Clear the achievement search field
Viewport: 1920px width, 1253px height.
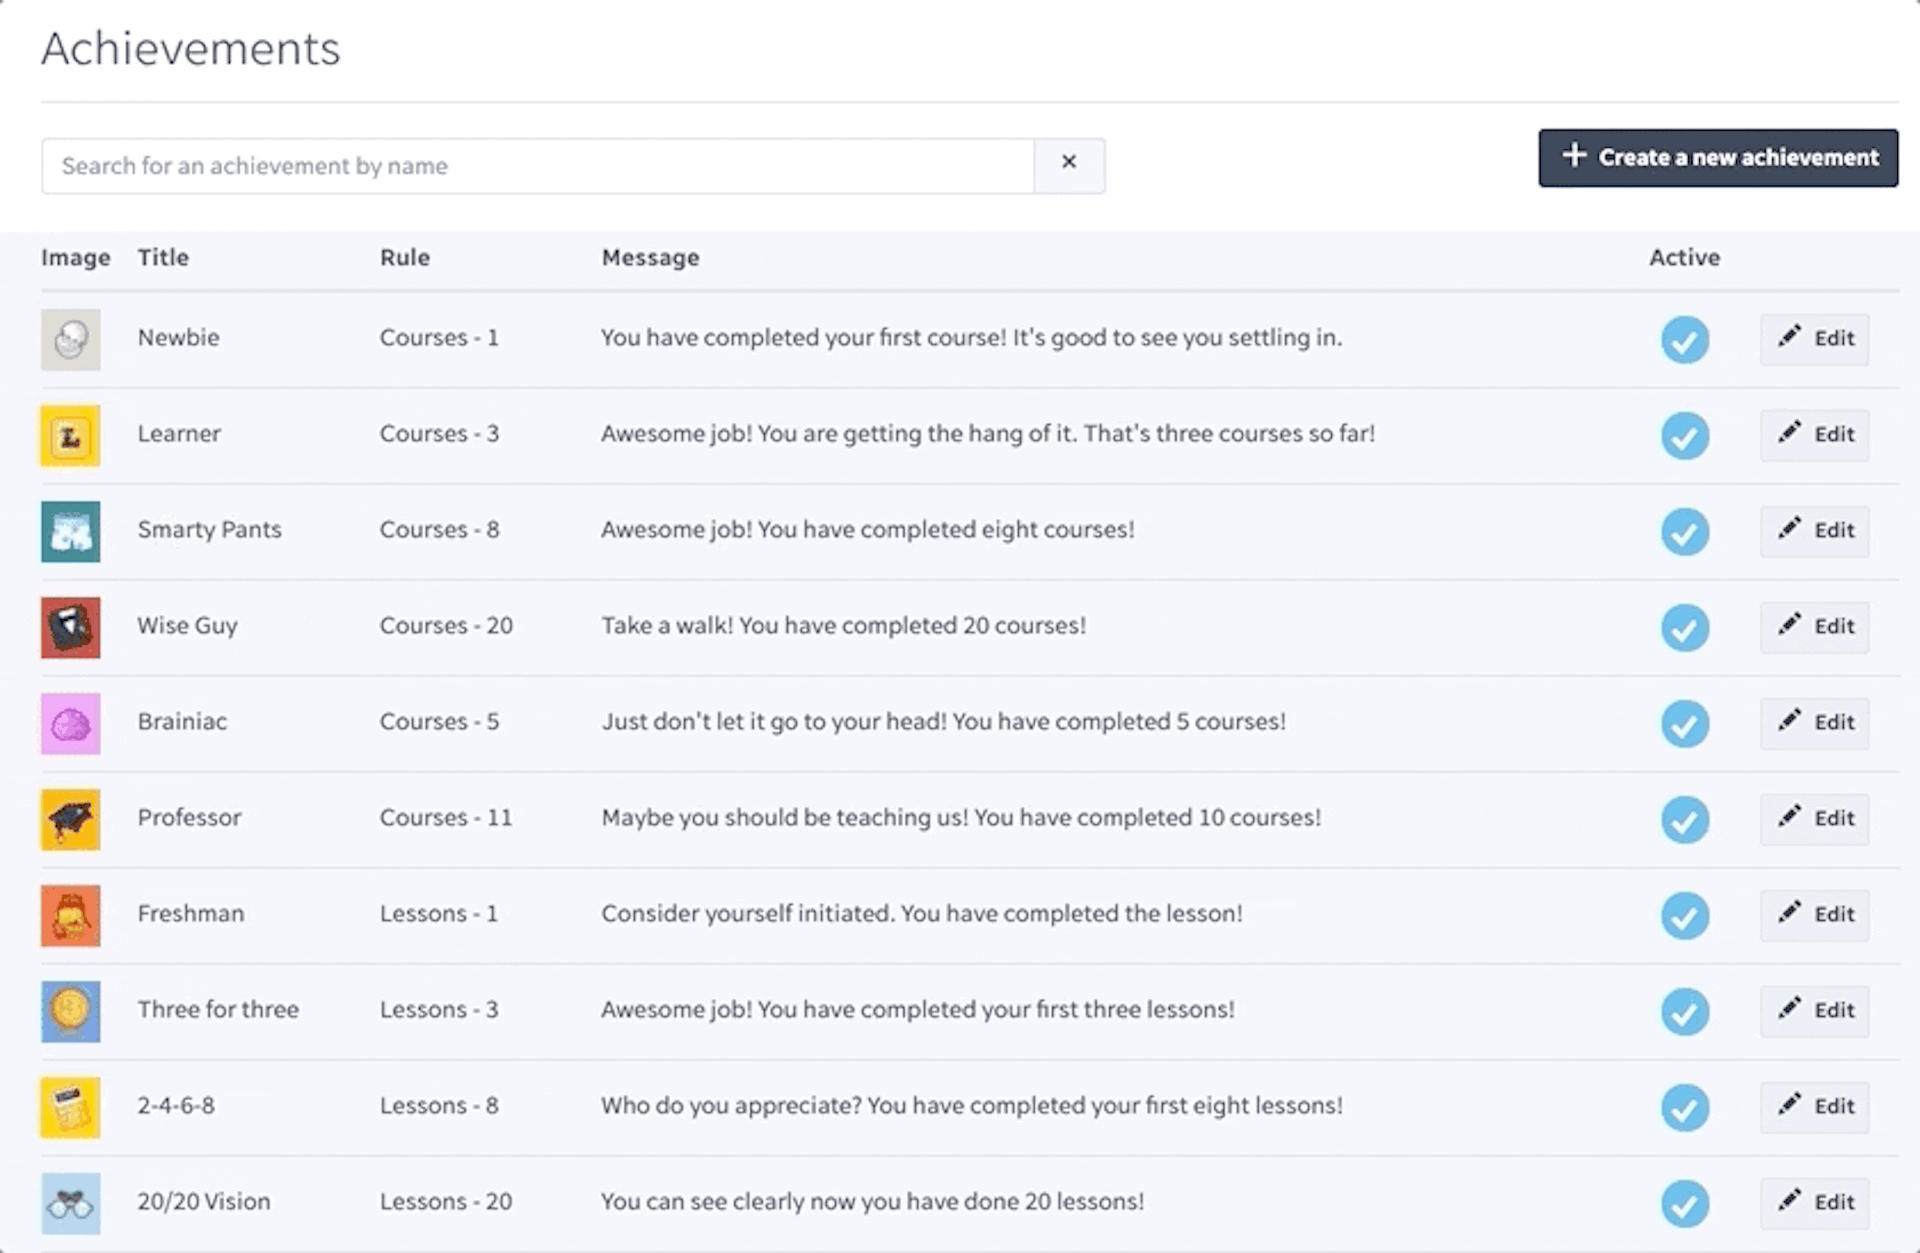(1066, 165)
